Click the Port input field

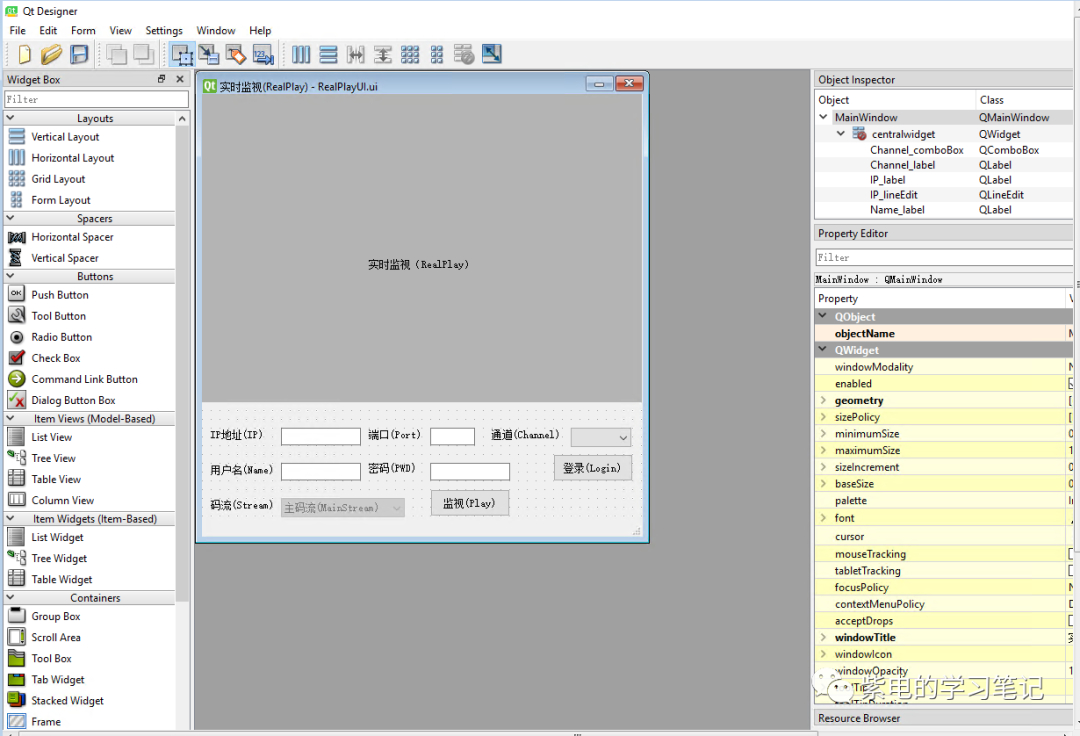coord(453,437)
